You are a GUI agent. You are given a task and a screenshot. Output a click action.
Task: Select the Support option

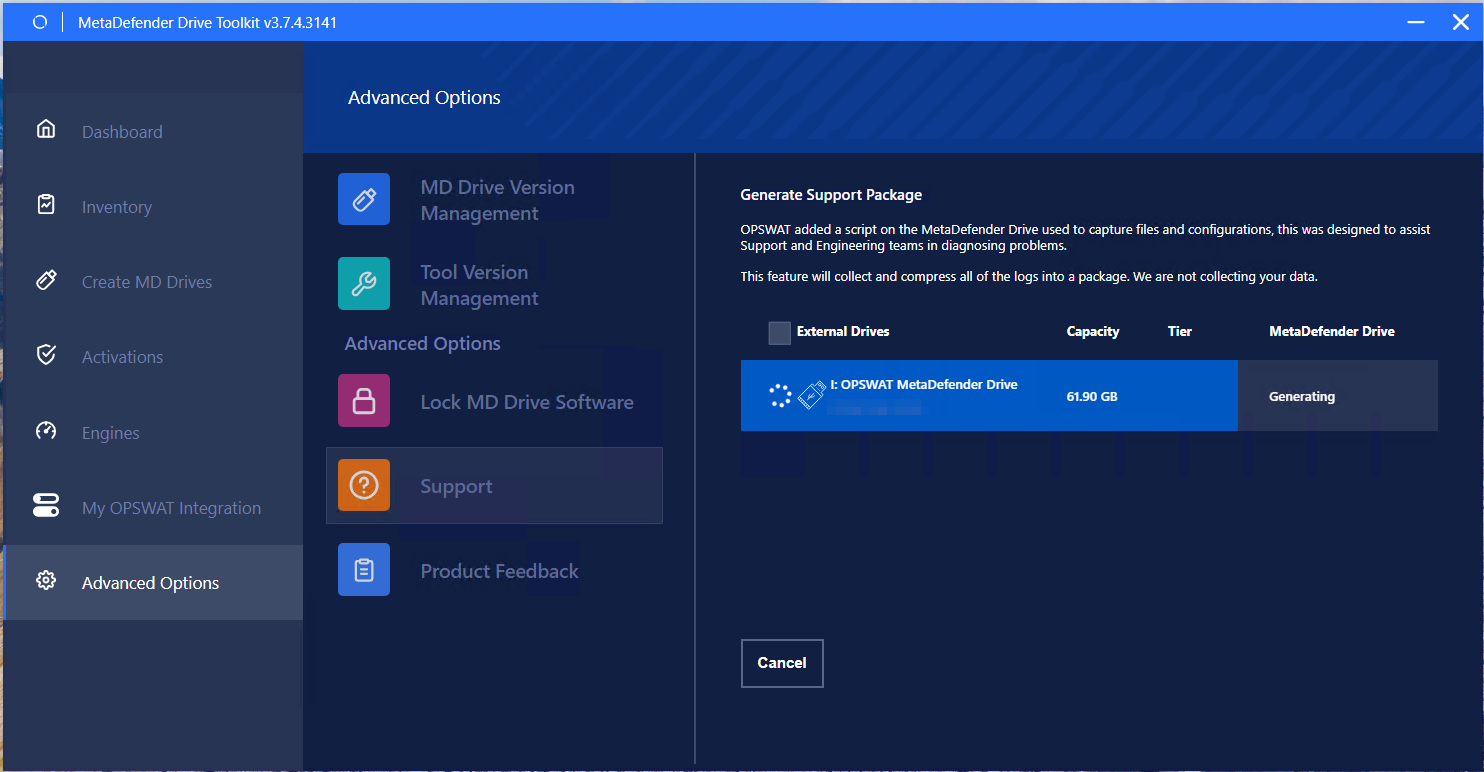(x=494, y=485)
